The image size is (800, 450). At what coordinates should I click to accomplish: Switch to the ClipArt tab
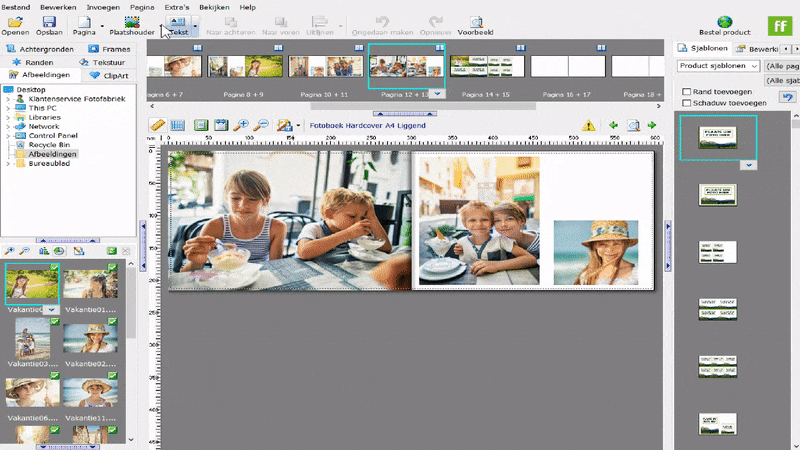[x=107, y=75]
